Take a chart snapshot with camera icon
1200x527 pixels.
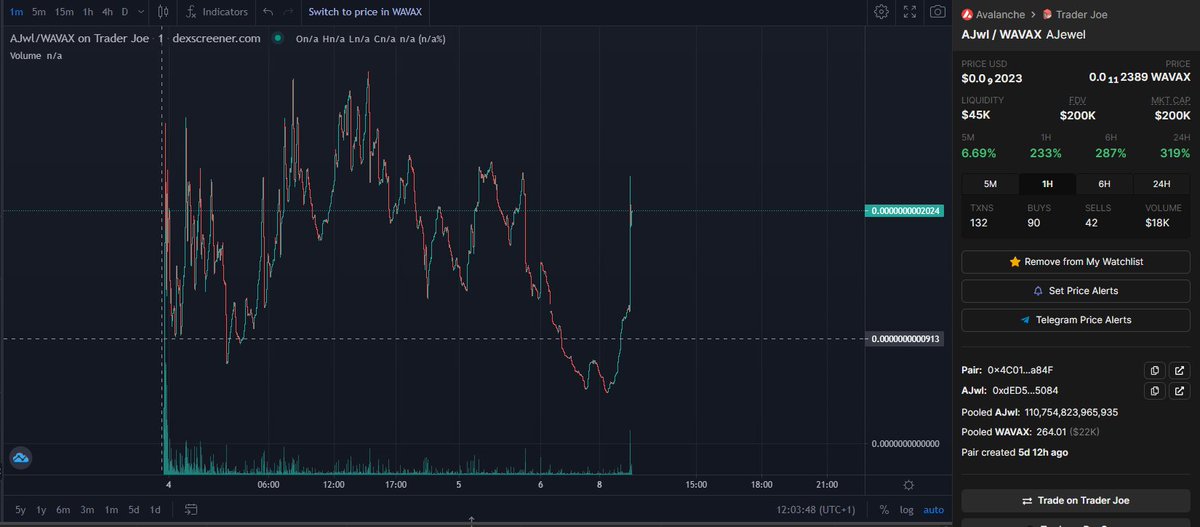pos(937,12)
